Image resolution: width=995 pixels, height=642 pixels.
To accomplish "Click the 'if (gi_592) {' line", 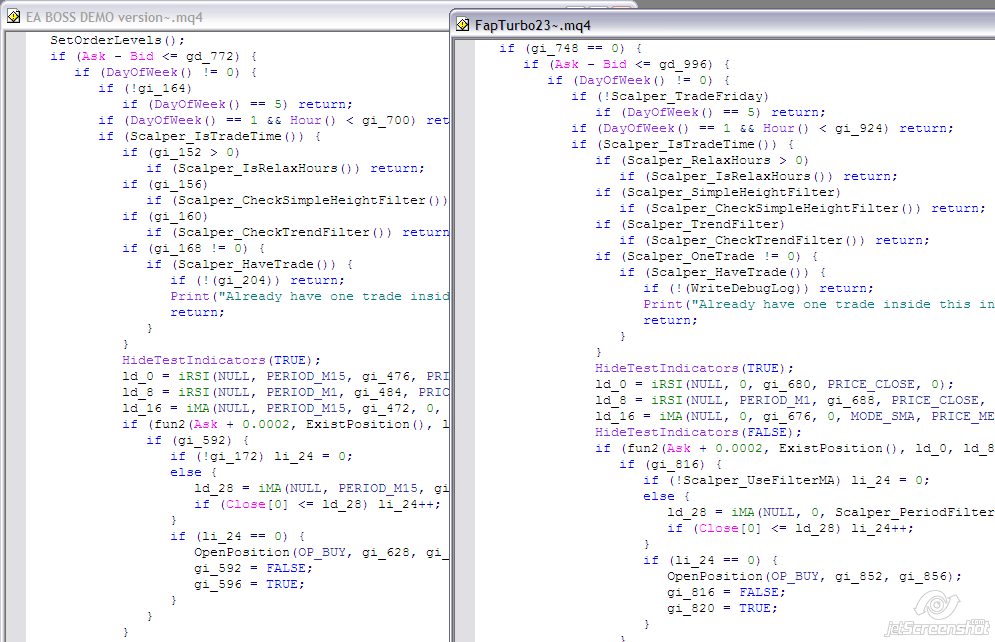I will pyautogui.click(x=197, y=440).
